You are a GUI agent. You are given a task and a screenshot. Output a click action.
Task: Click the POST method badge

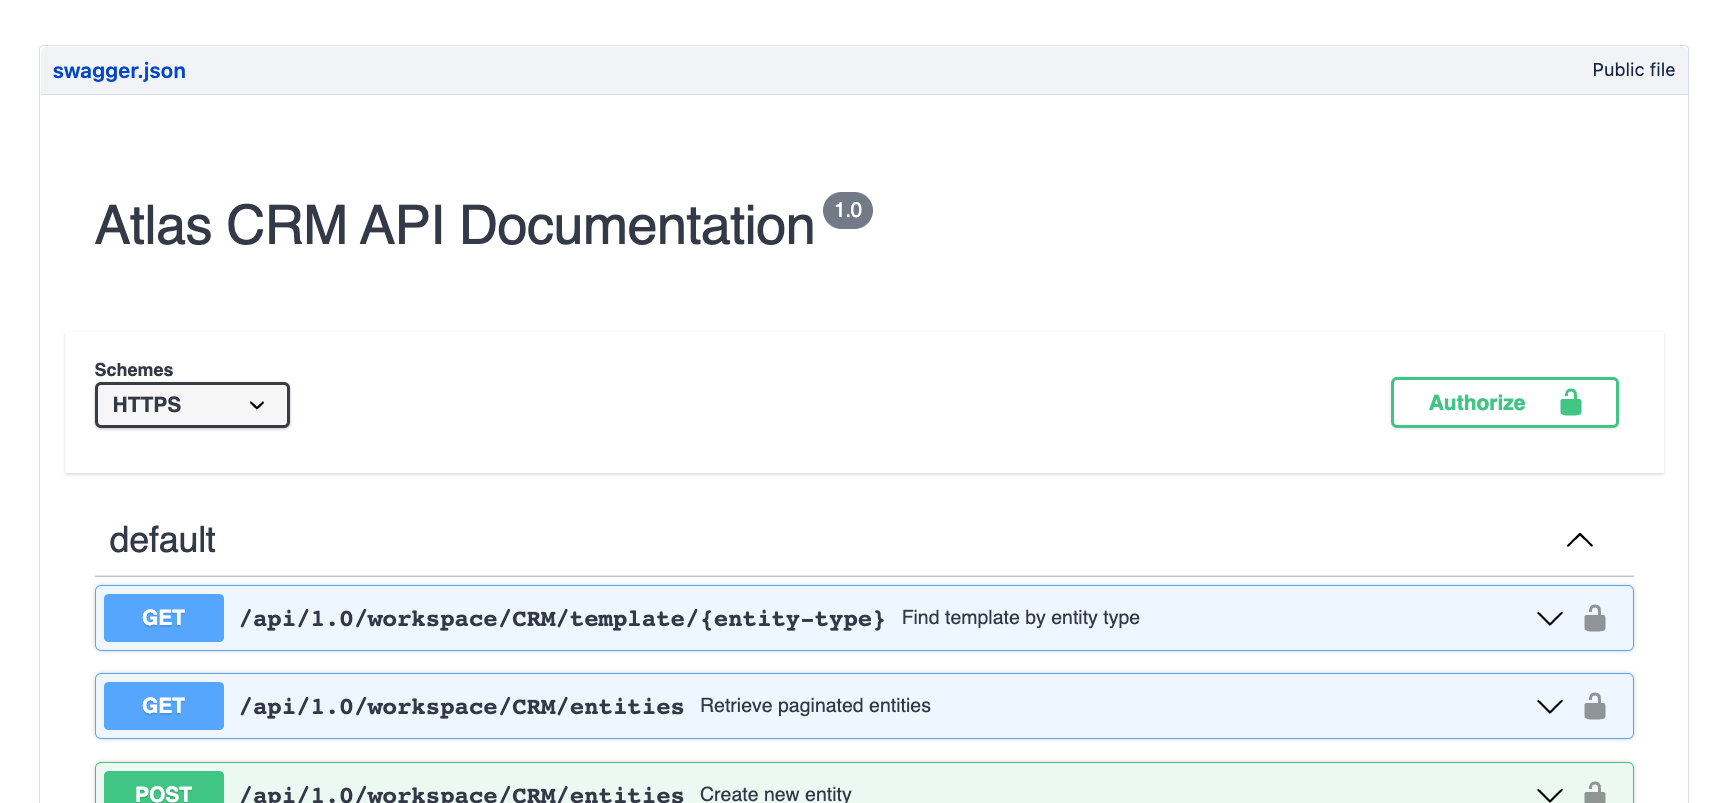[x=164, y=791]
